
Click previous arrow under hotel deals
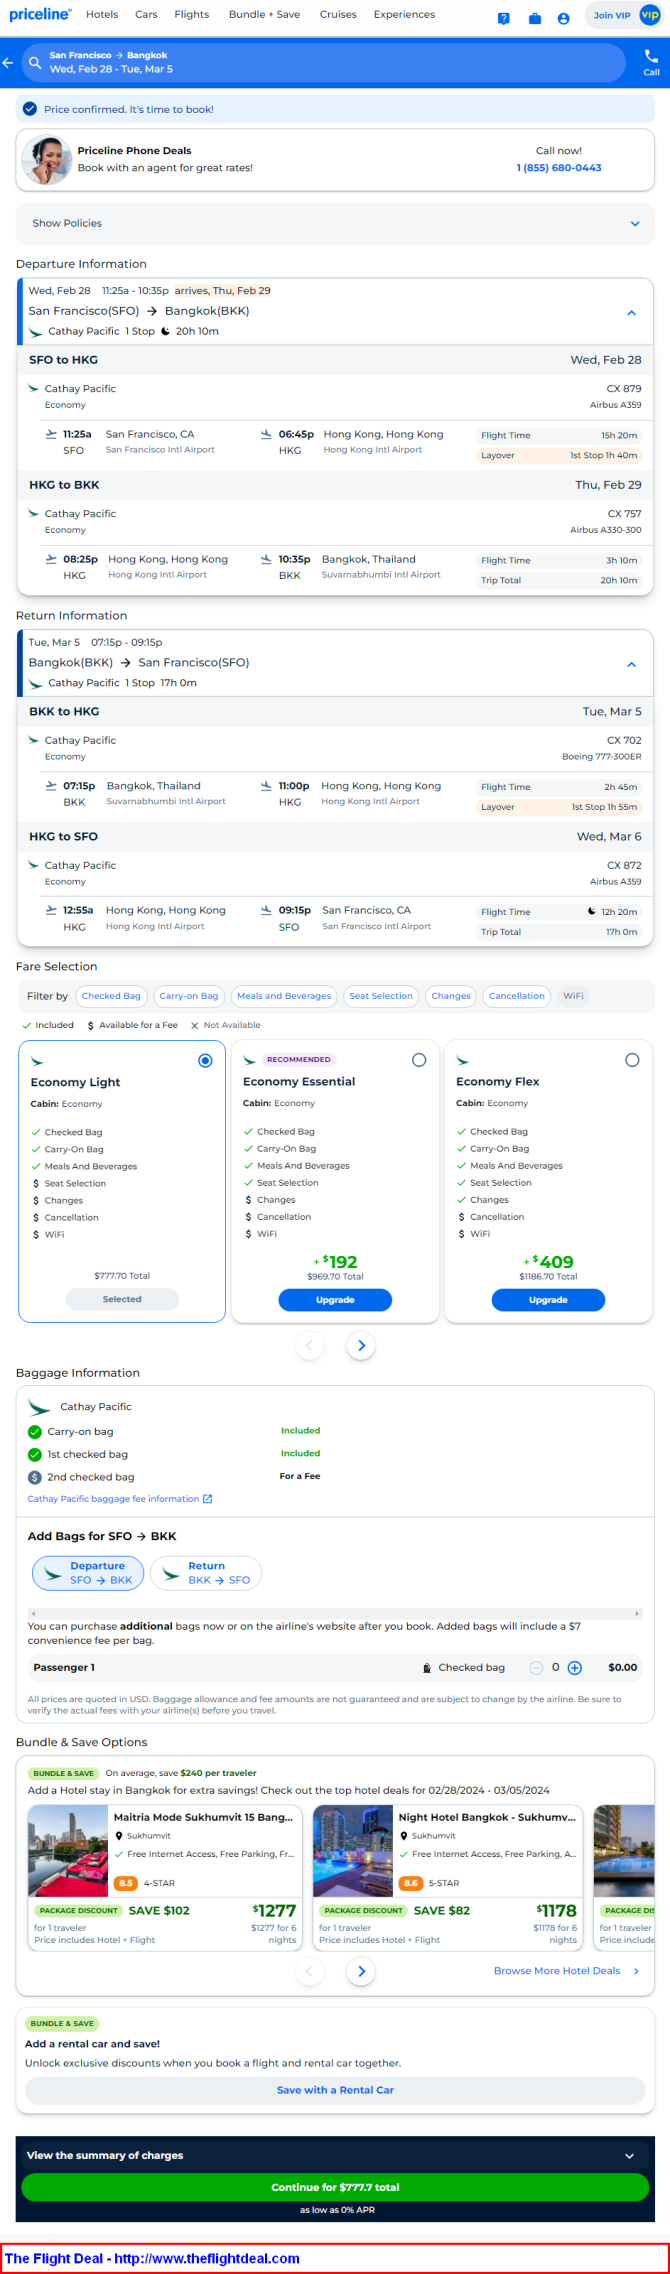pos(309,1971)
